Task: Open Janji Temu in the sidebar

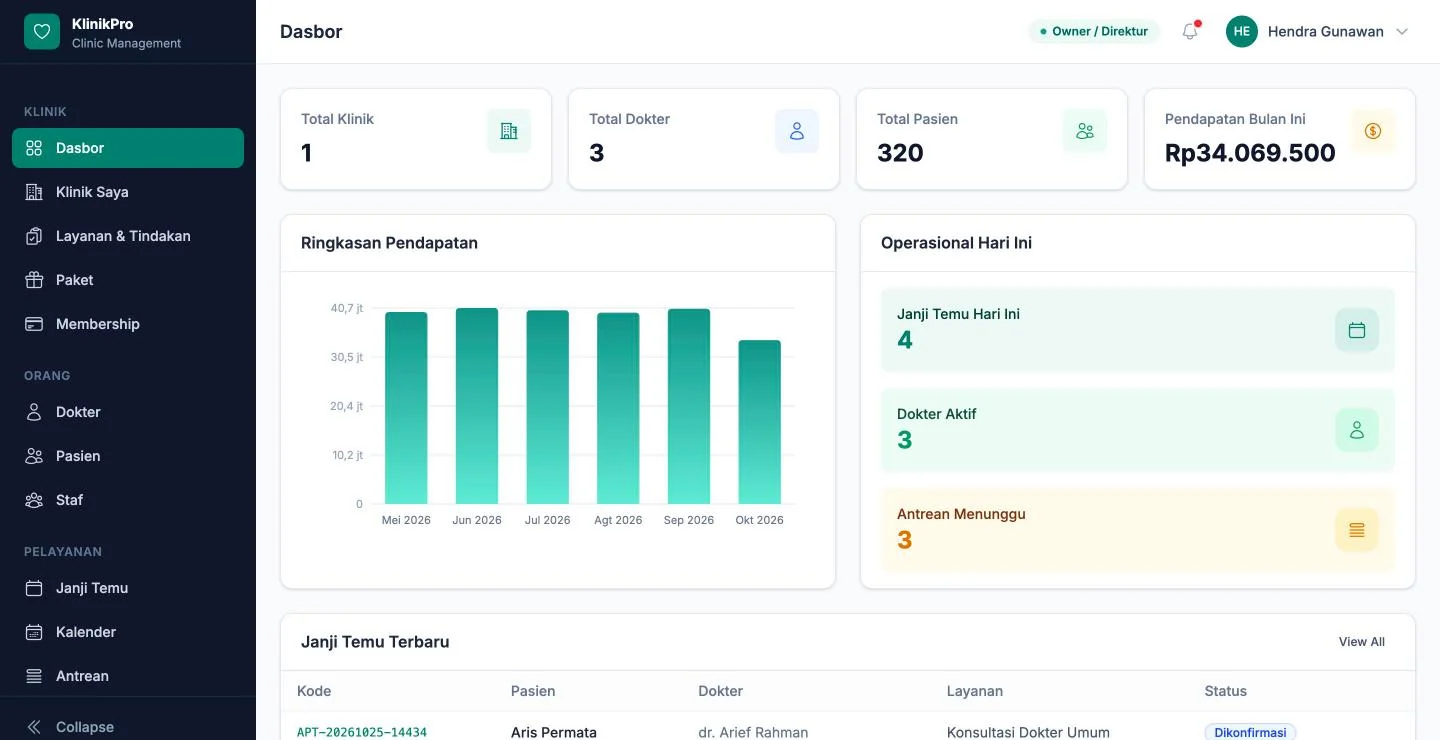Action: point(128,588)
